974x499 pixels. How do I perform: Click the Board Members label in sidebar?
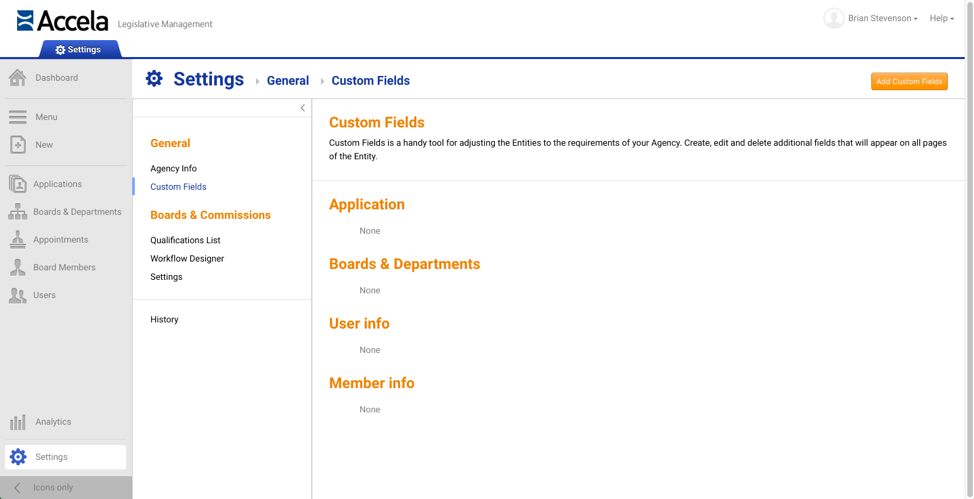click(x=65, y=267)
